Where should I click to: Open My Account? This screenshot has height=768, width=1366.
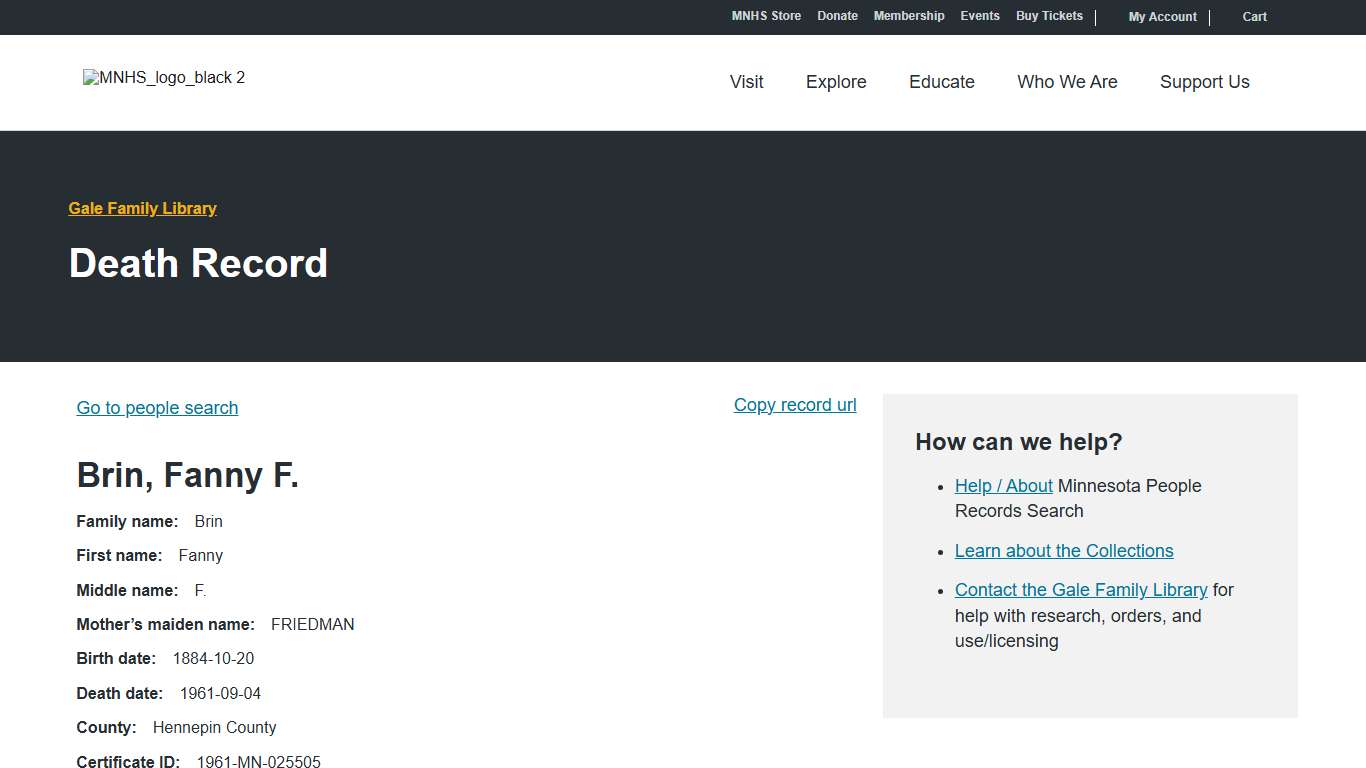tap(1162, 17)
